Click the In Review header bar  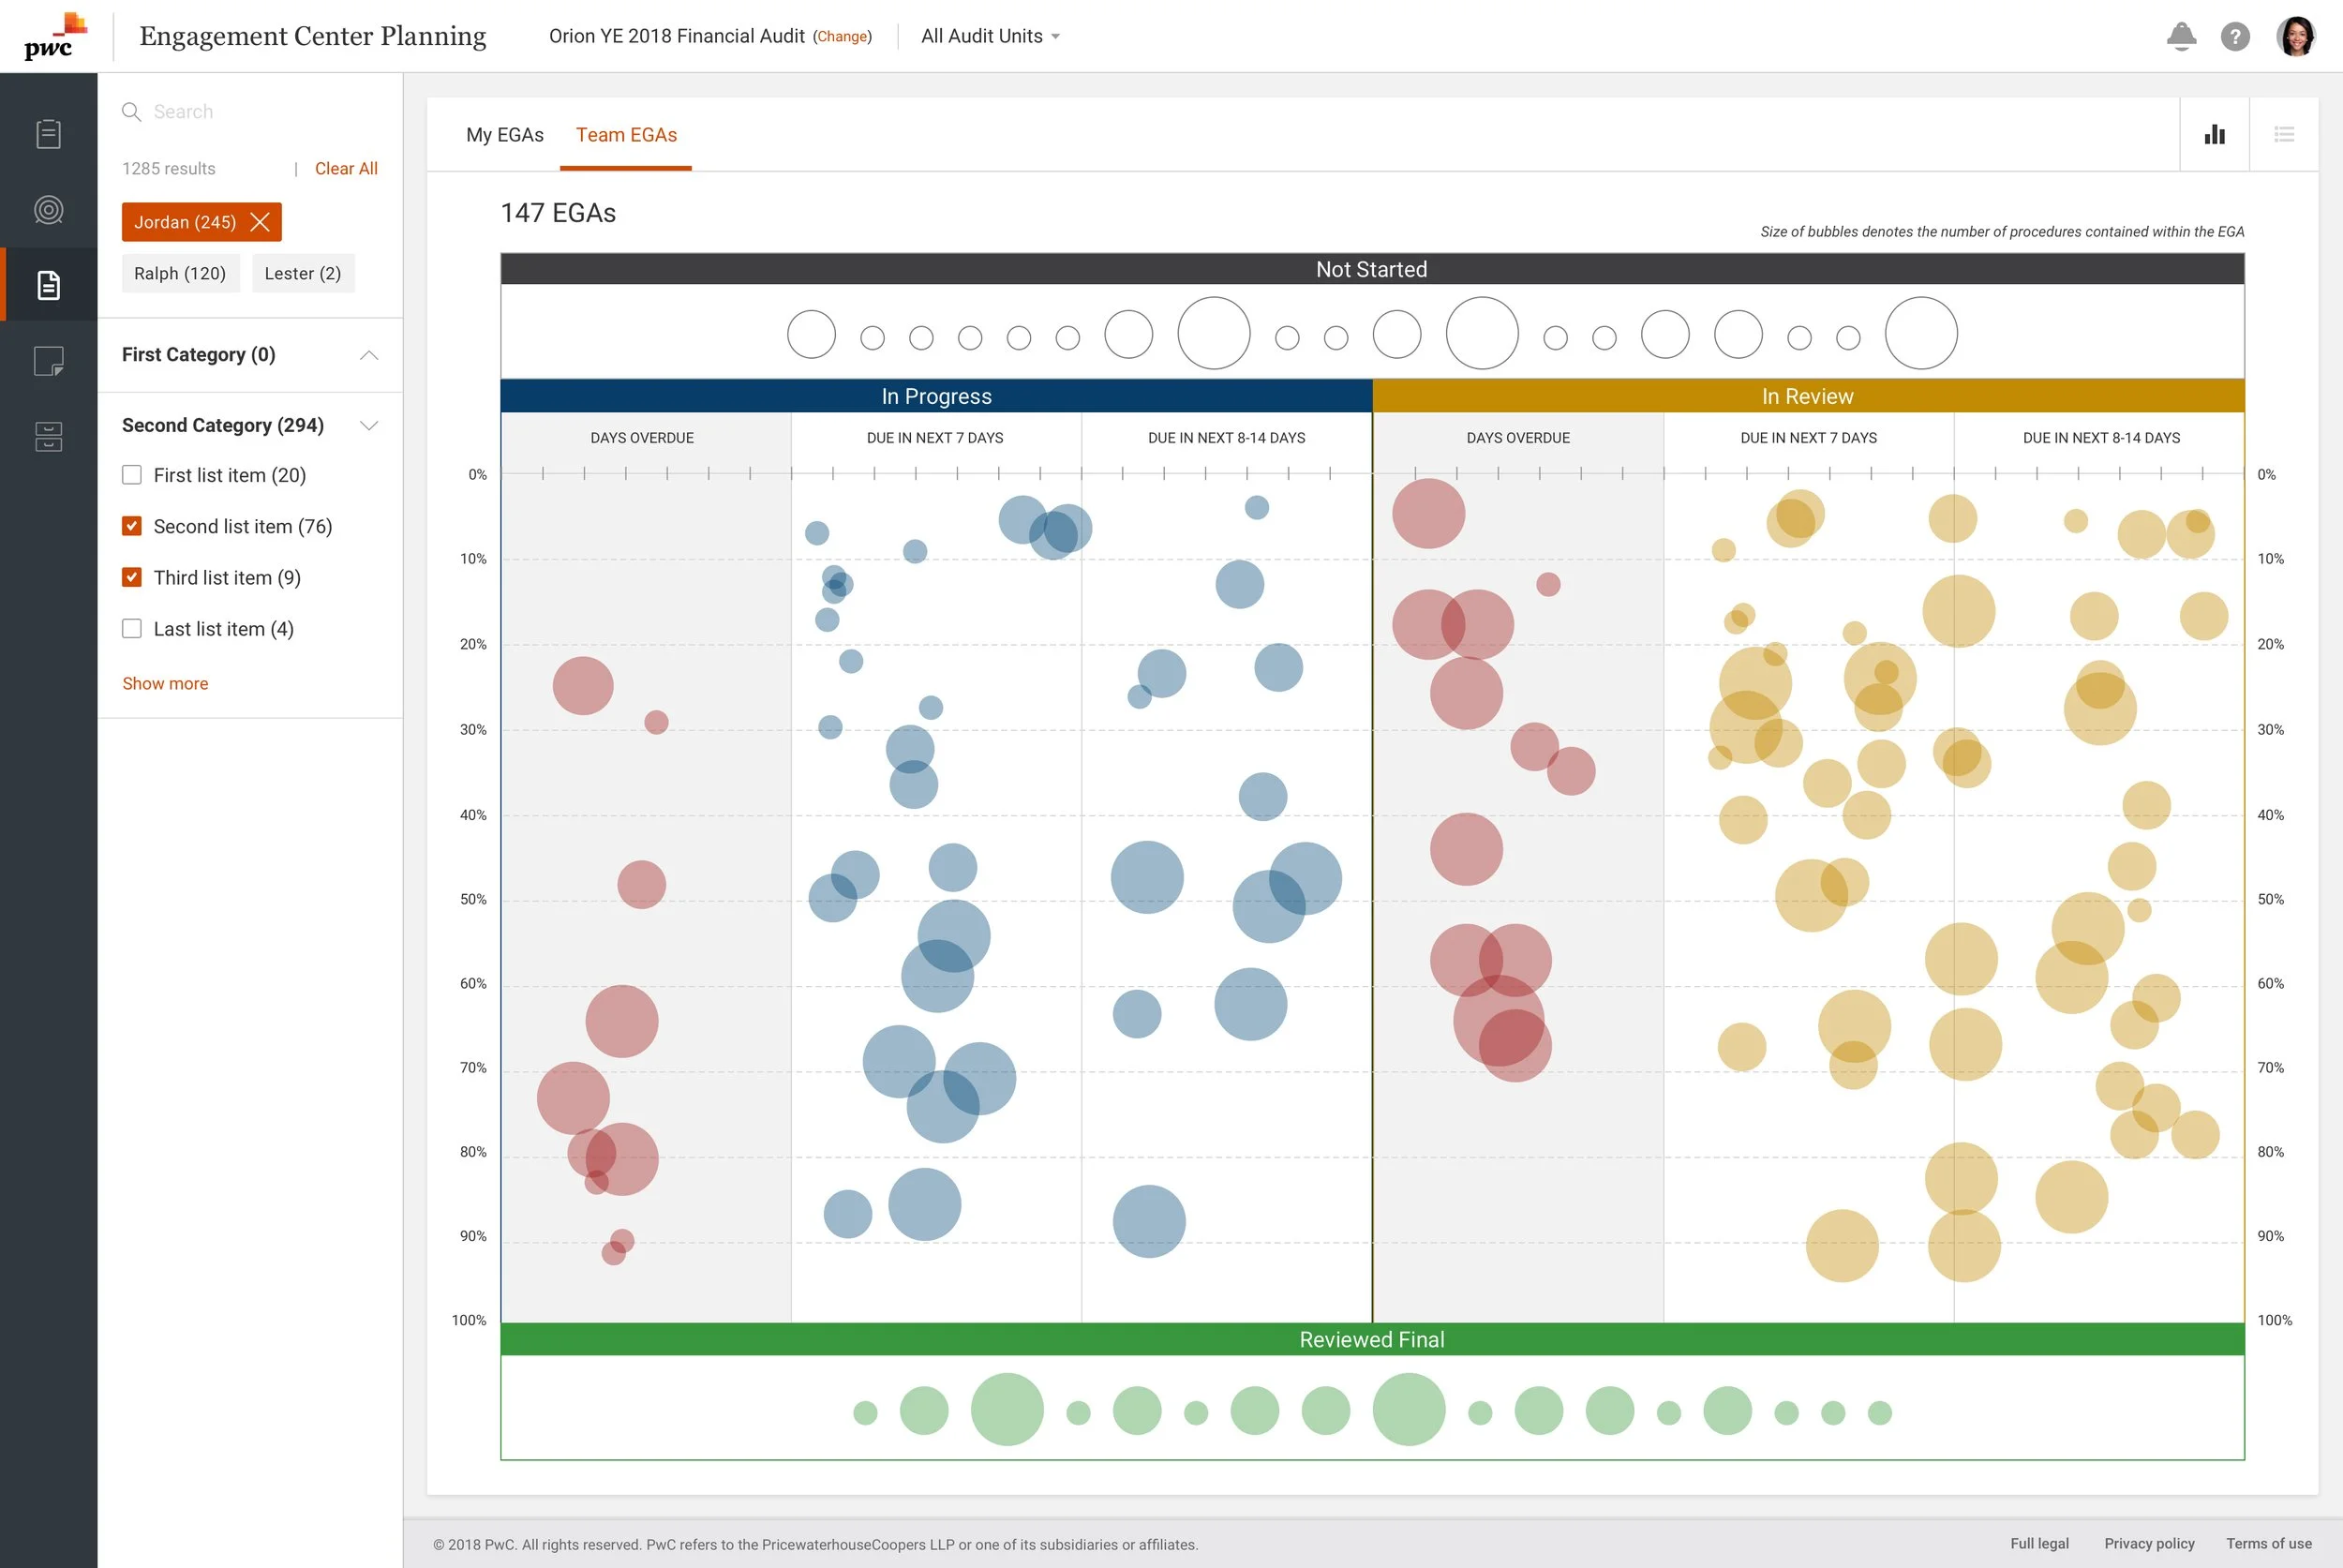1808,396
